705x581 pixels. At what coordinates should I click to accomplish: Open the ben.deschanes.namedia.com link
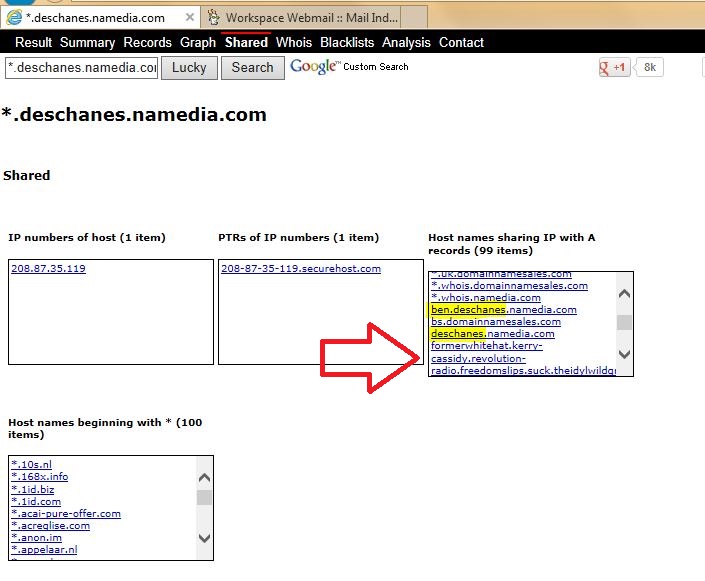pos(503,310)
